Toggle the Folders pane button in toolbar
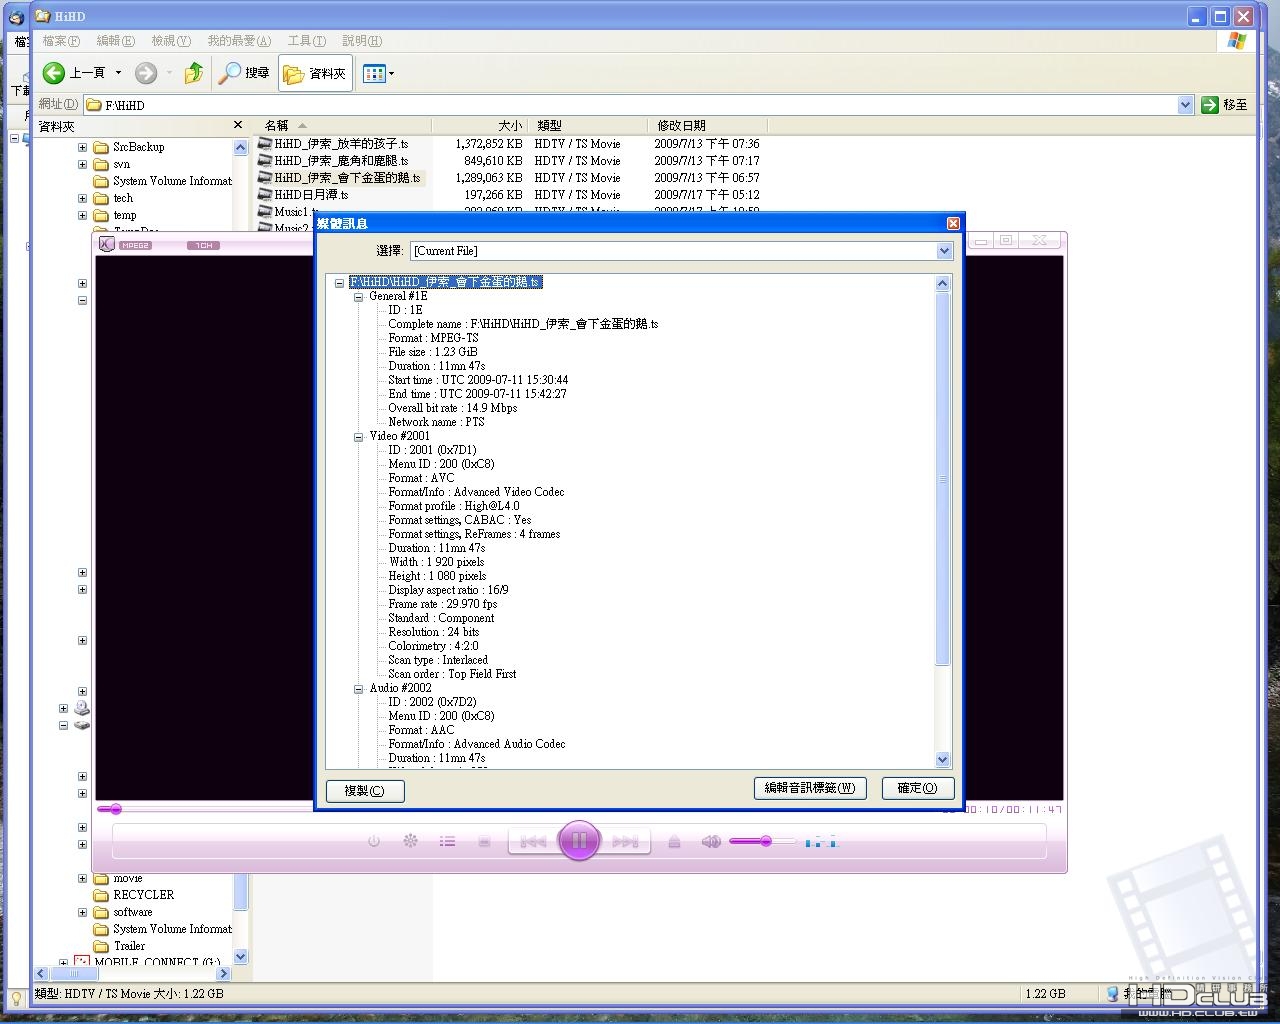Viewport: 1280px width, 1024px height. coord(315,73)
